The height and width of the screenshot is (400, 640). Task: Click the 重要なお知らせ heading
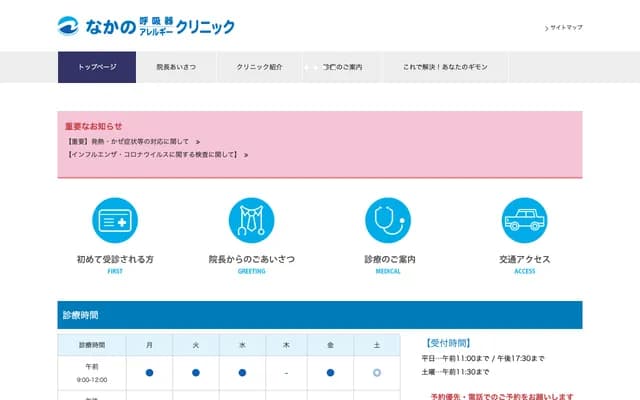[93, 127]
